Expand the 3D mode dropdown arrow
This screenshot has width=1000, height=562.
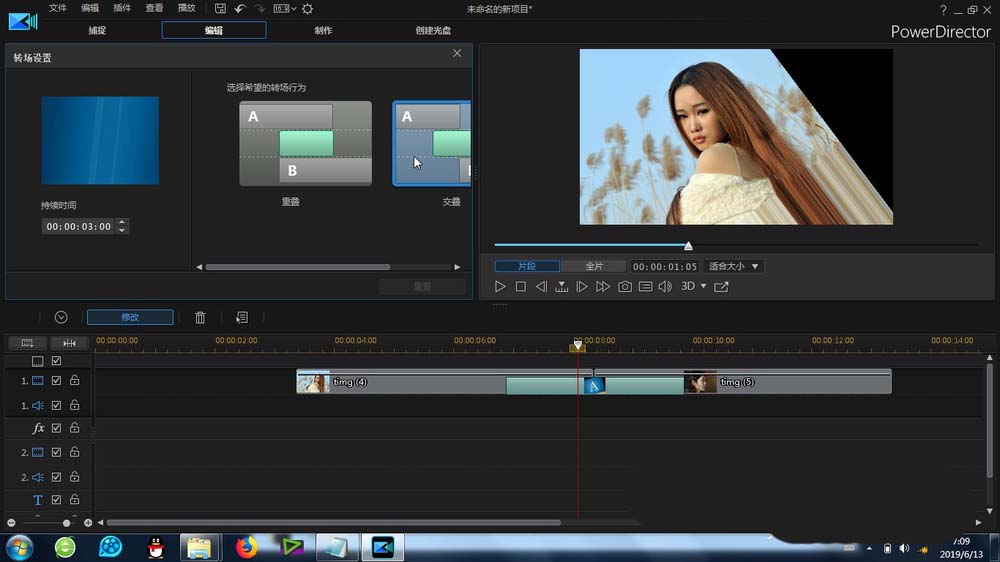coord(703,287)
